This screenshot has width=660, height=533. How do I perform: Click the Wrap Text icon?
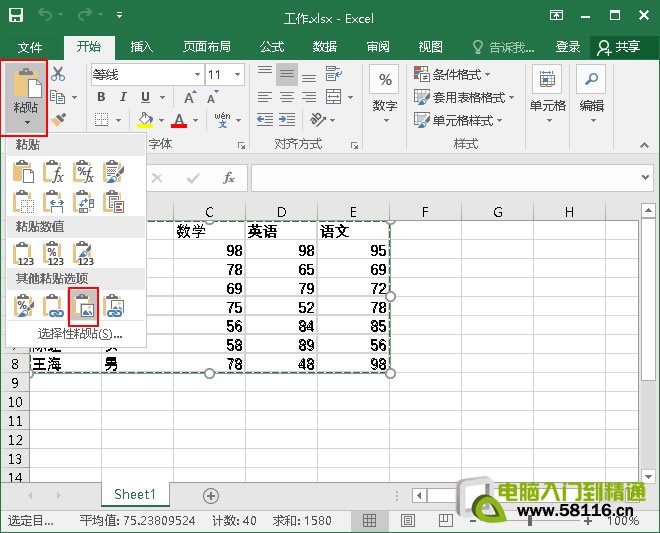coord(333,74)
